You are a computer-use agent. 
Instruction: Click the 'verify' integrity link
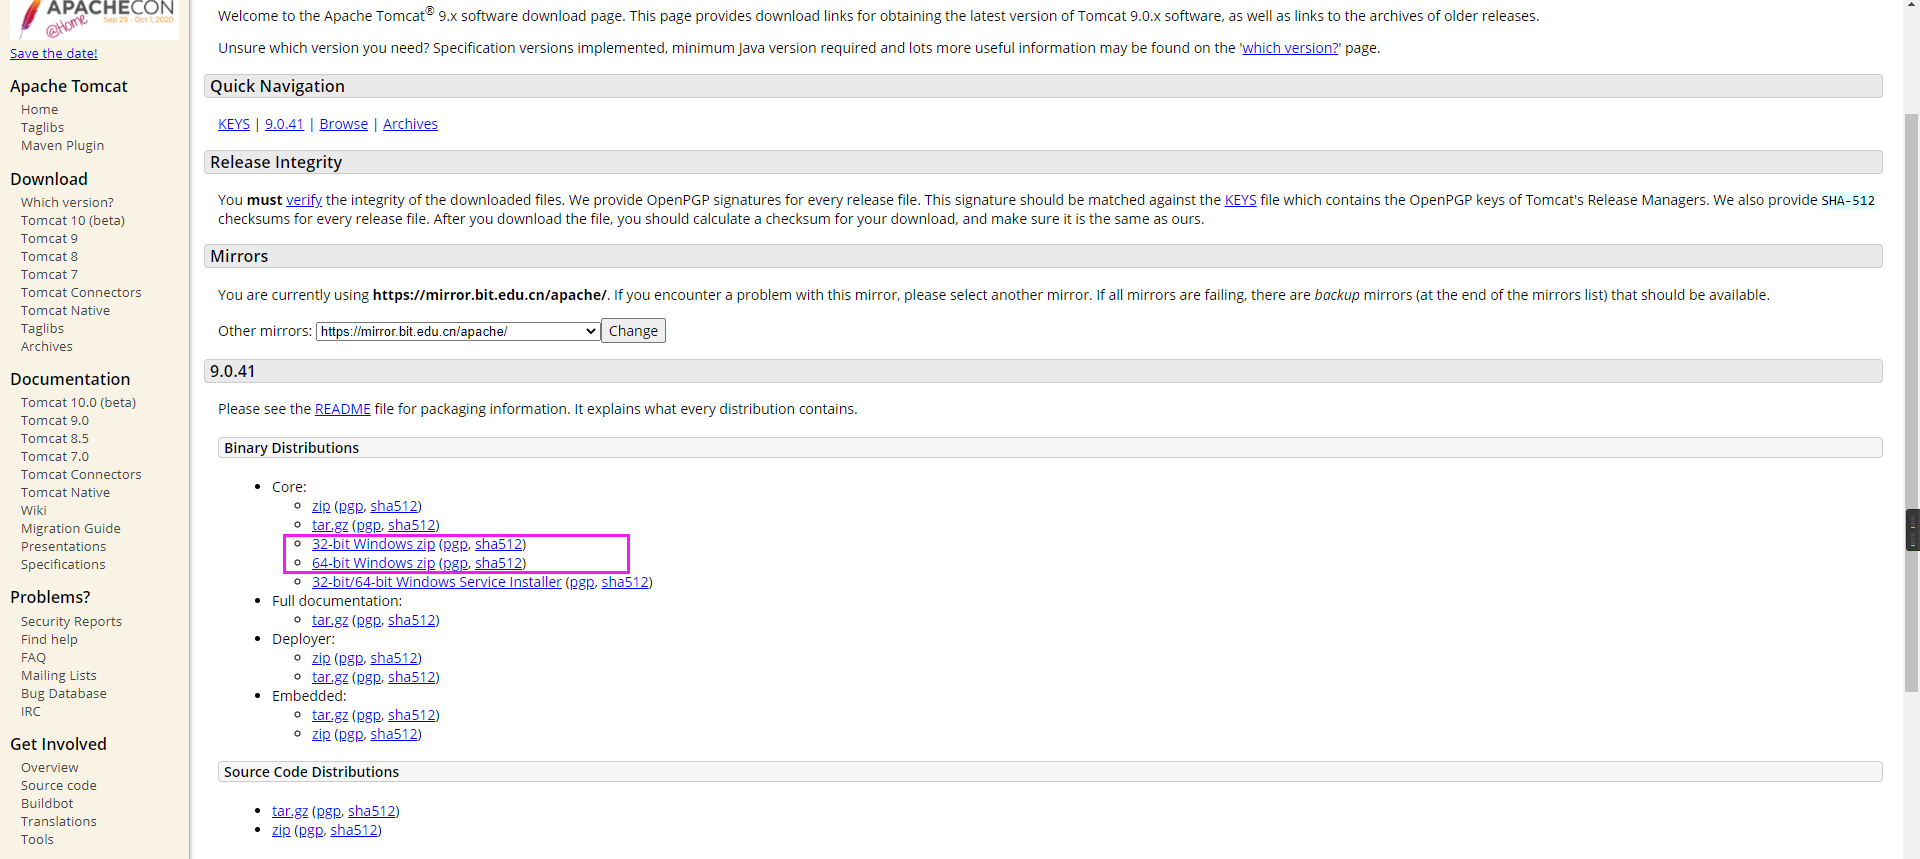pyautogui.click(x=304, y=200)
